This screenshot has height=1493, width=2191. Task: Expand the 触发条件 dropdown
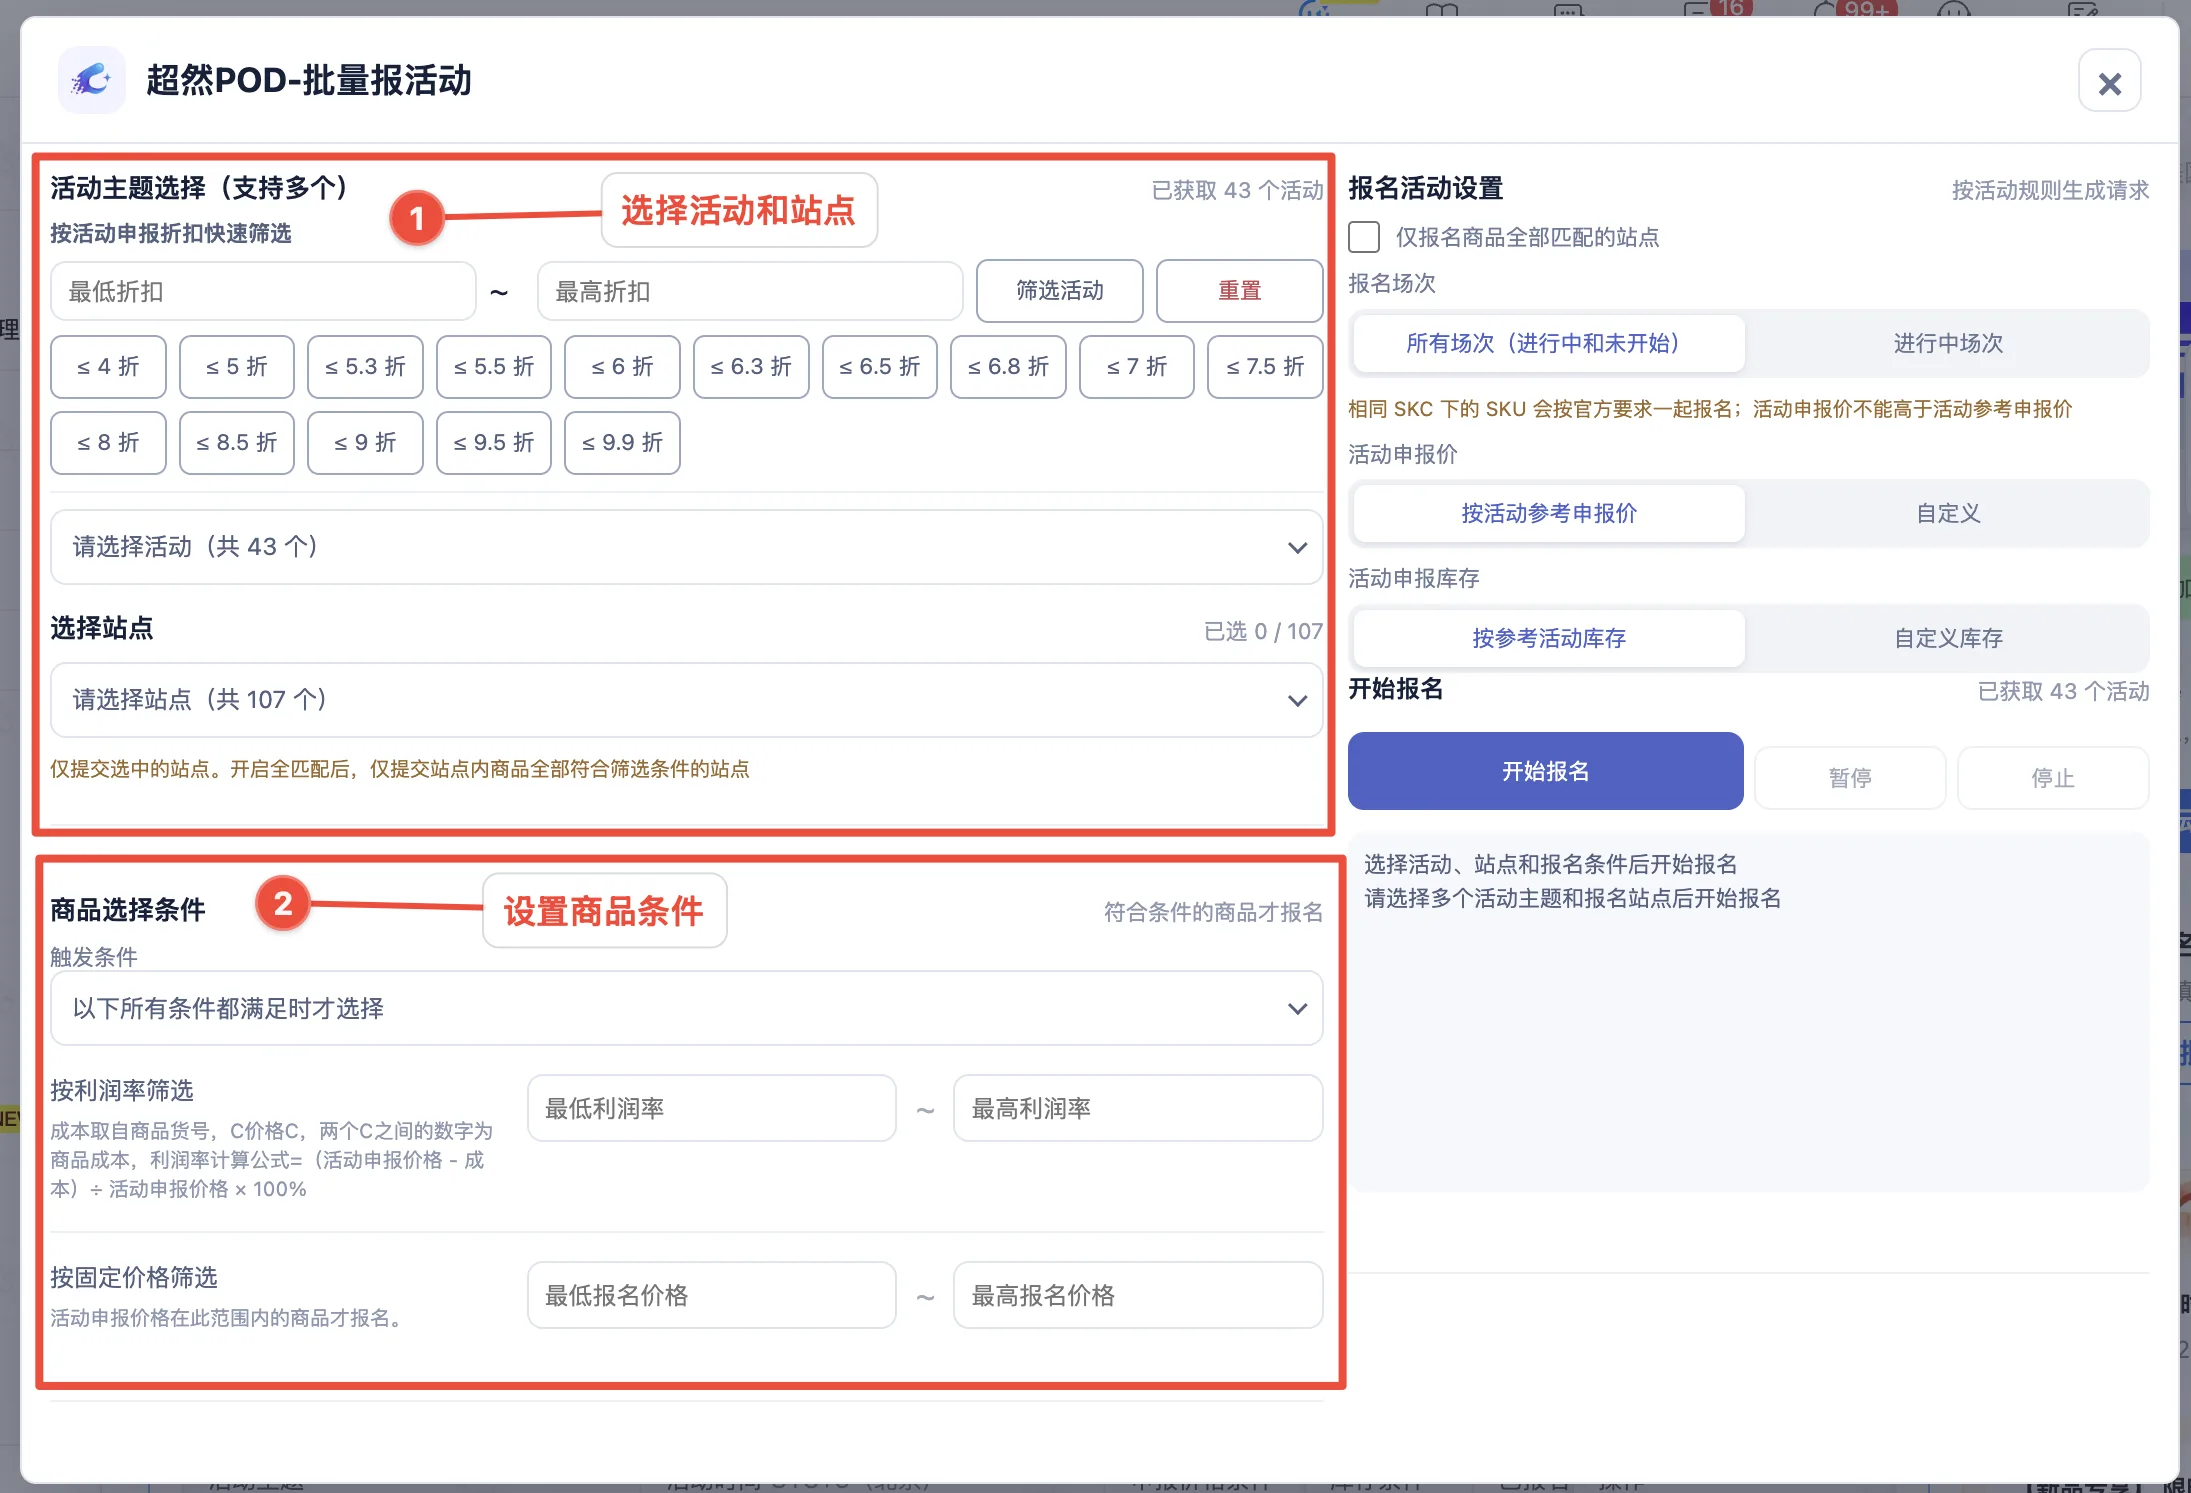686,1008
